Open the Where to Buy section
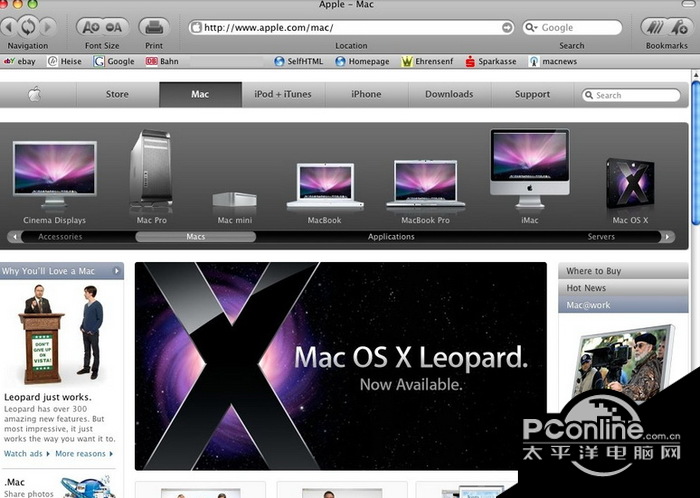The image size is (700, 498). 623,271
